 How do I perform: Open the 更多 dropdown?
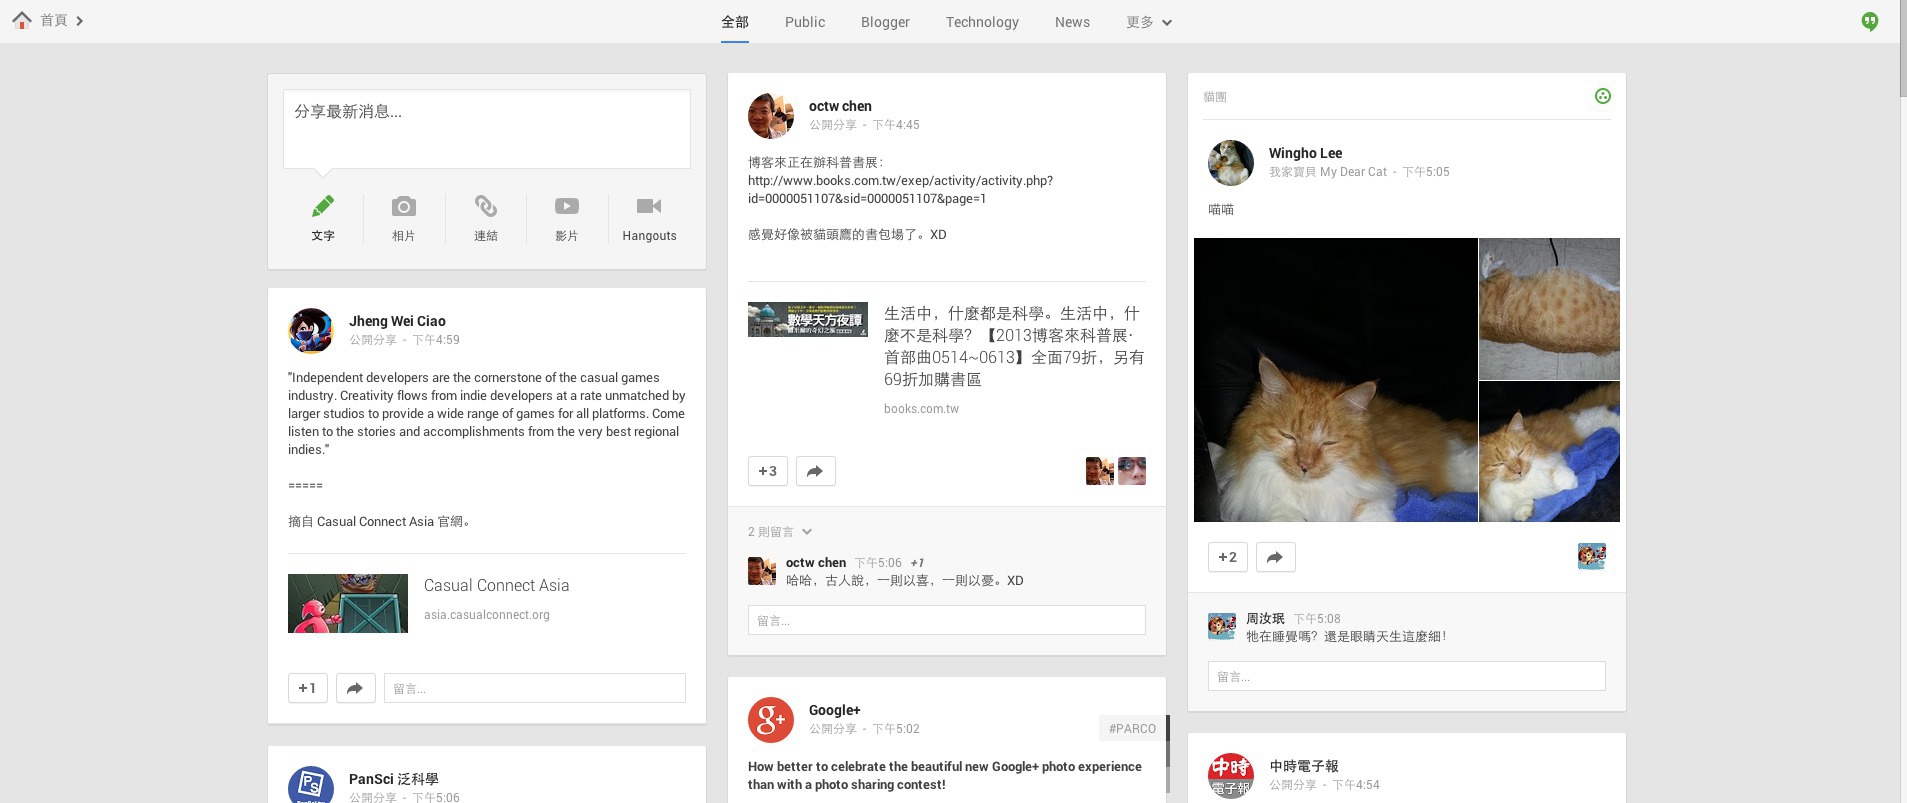[1149, 22]
